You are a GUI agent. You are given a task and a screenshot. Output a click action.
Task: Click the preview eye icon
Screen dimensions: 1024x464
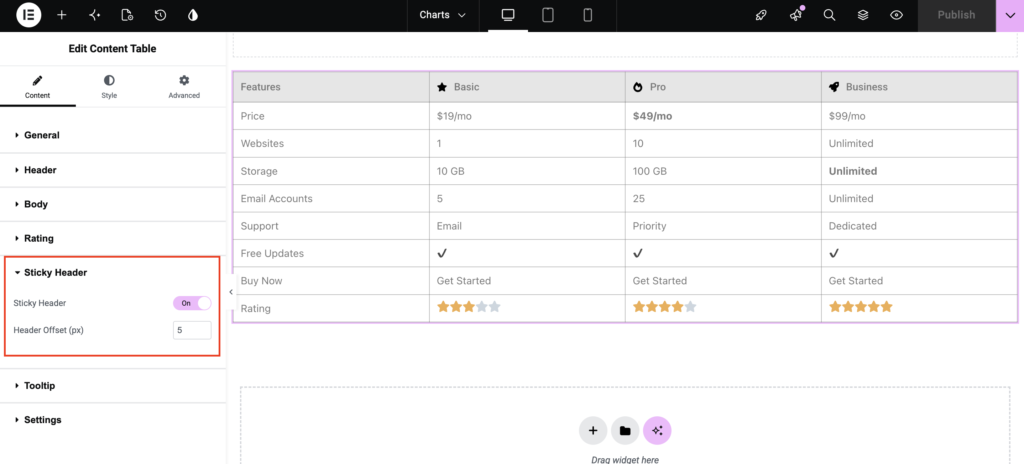coord(897,15)
